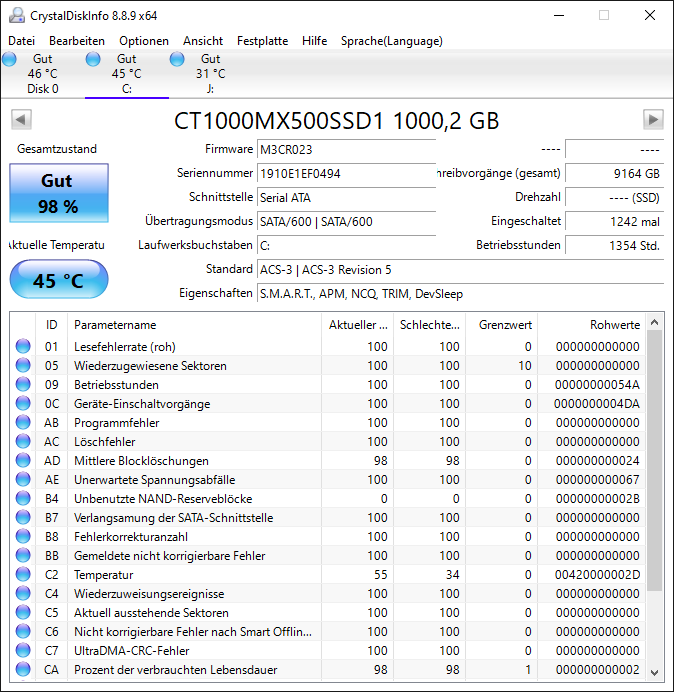Open the Optionen menu

(x=144, y=41)
